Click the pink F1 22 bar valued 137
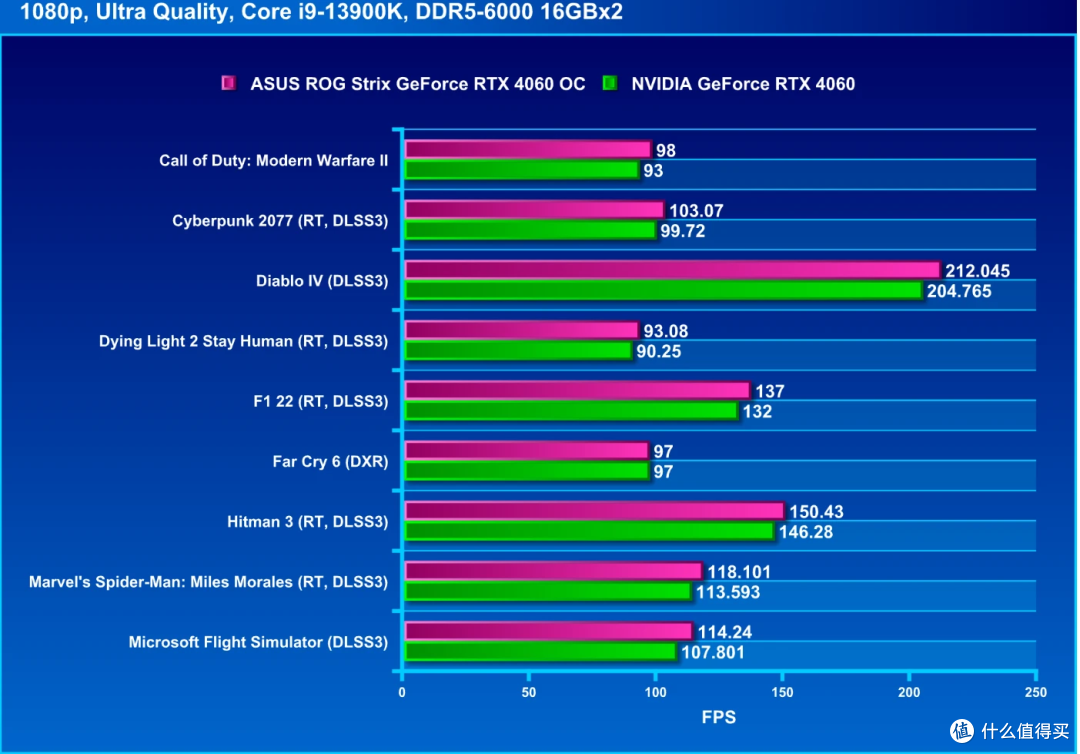Viewport: 1080px width, 754px height. (577, 390)
